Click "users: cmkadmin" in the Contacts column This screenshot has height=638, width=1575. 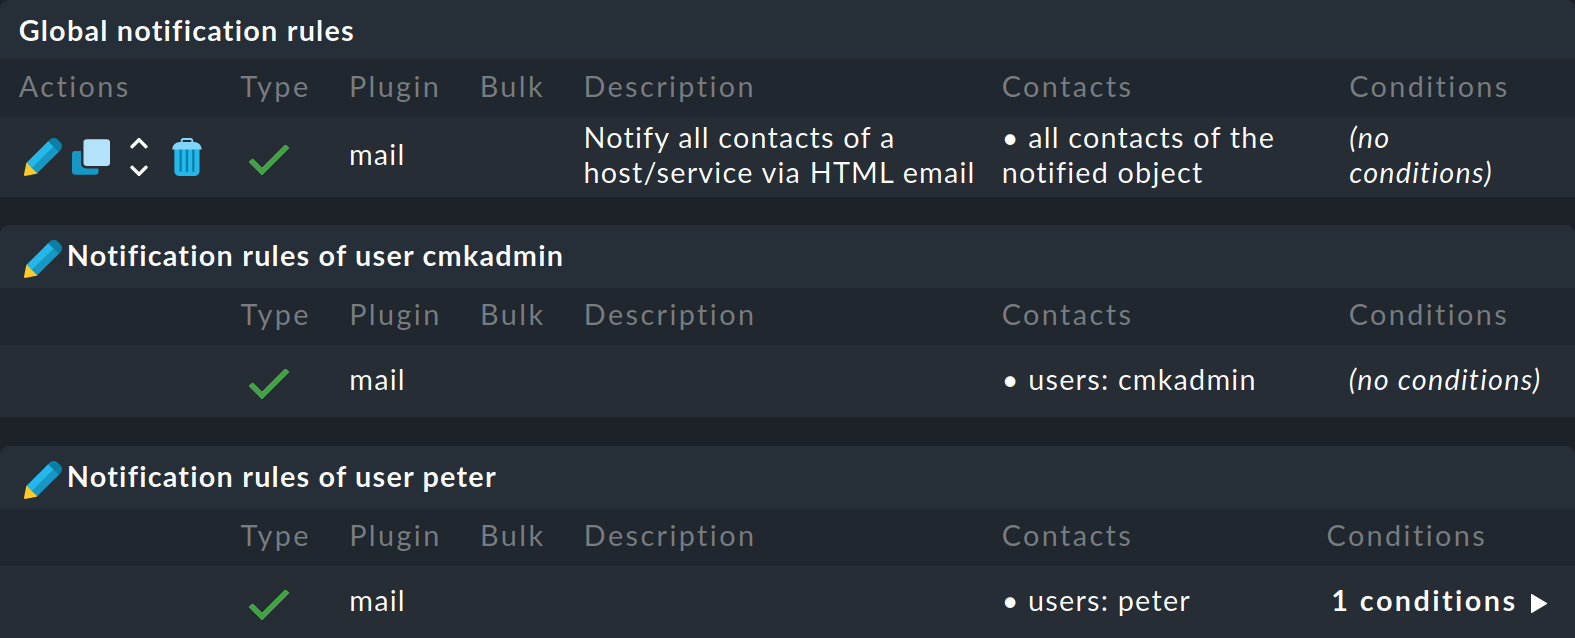pyautogui.click(x=1142, y=381)
